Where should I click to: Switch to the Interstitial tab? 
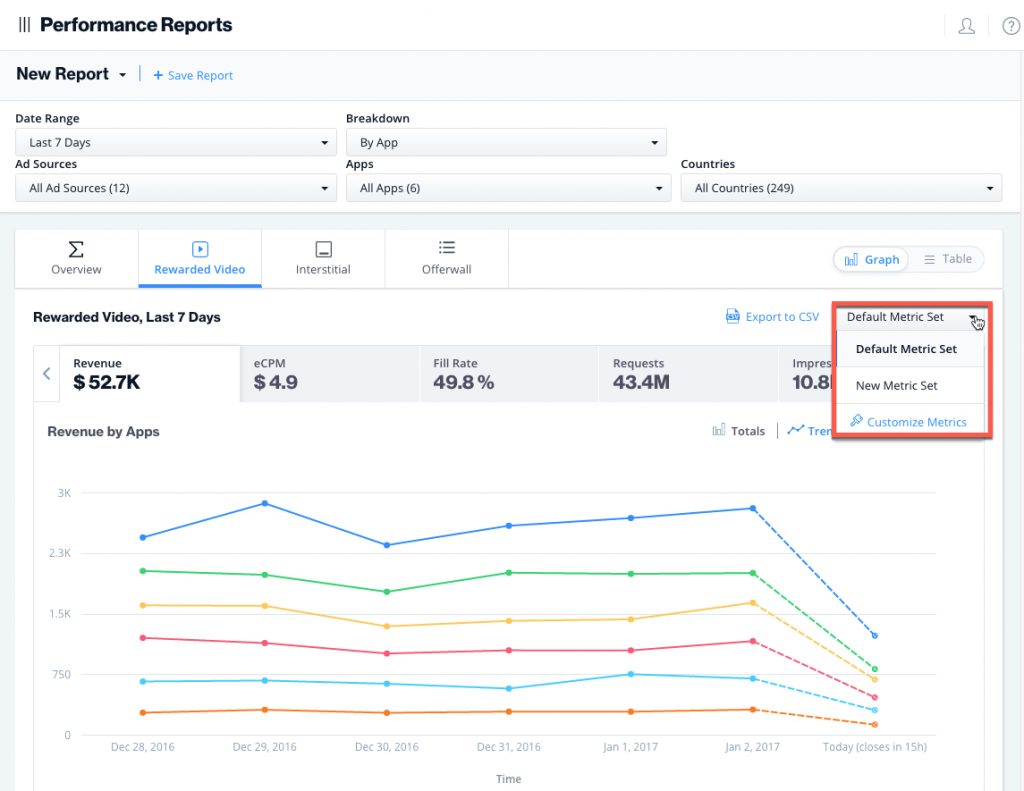click(x=323, y=258)
